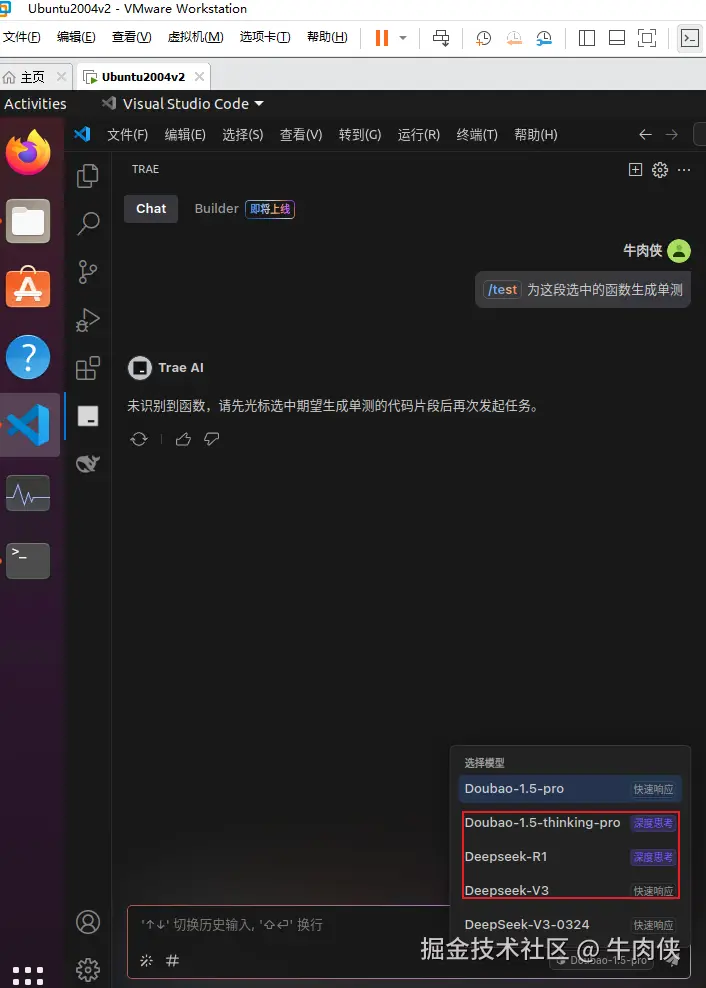Toggle VMware thumbnail bar view icon
Screen dimensions: 706x988
point(616,38)
